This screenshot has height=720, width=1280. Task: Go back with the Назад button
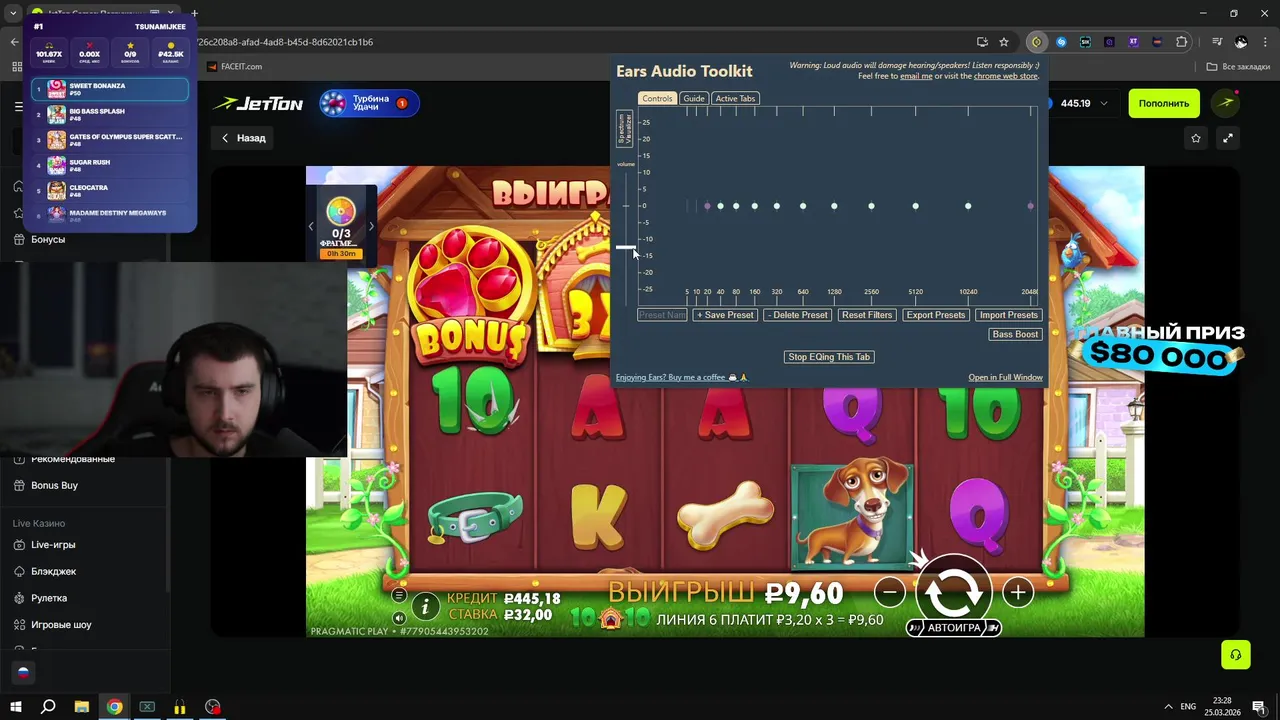tap(243, 138)
